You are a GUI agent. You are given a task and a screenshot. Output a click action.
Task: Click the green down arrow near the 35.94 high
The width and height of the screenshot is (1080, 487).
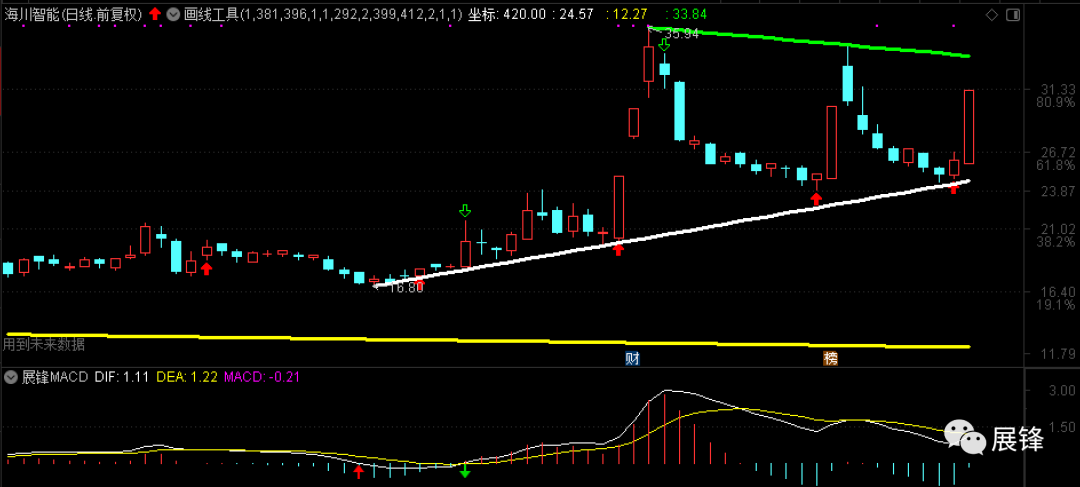point(664,45)
